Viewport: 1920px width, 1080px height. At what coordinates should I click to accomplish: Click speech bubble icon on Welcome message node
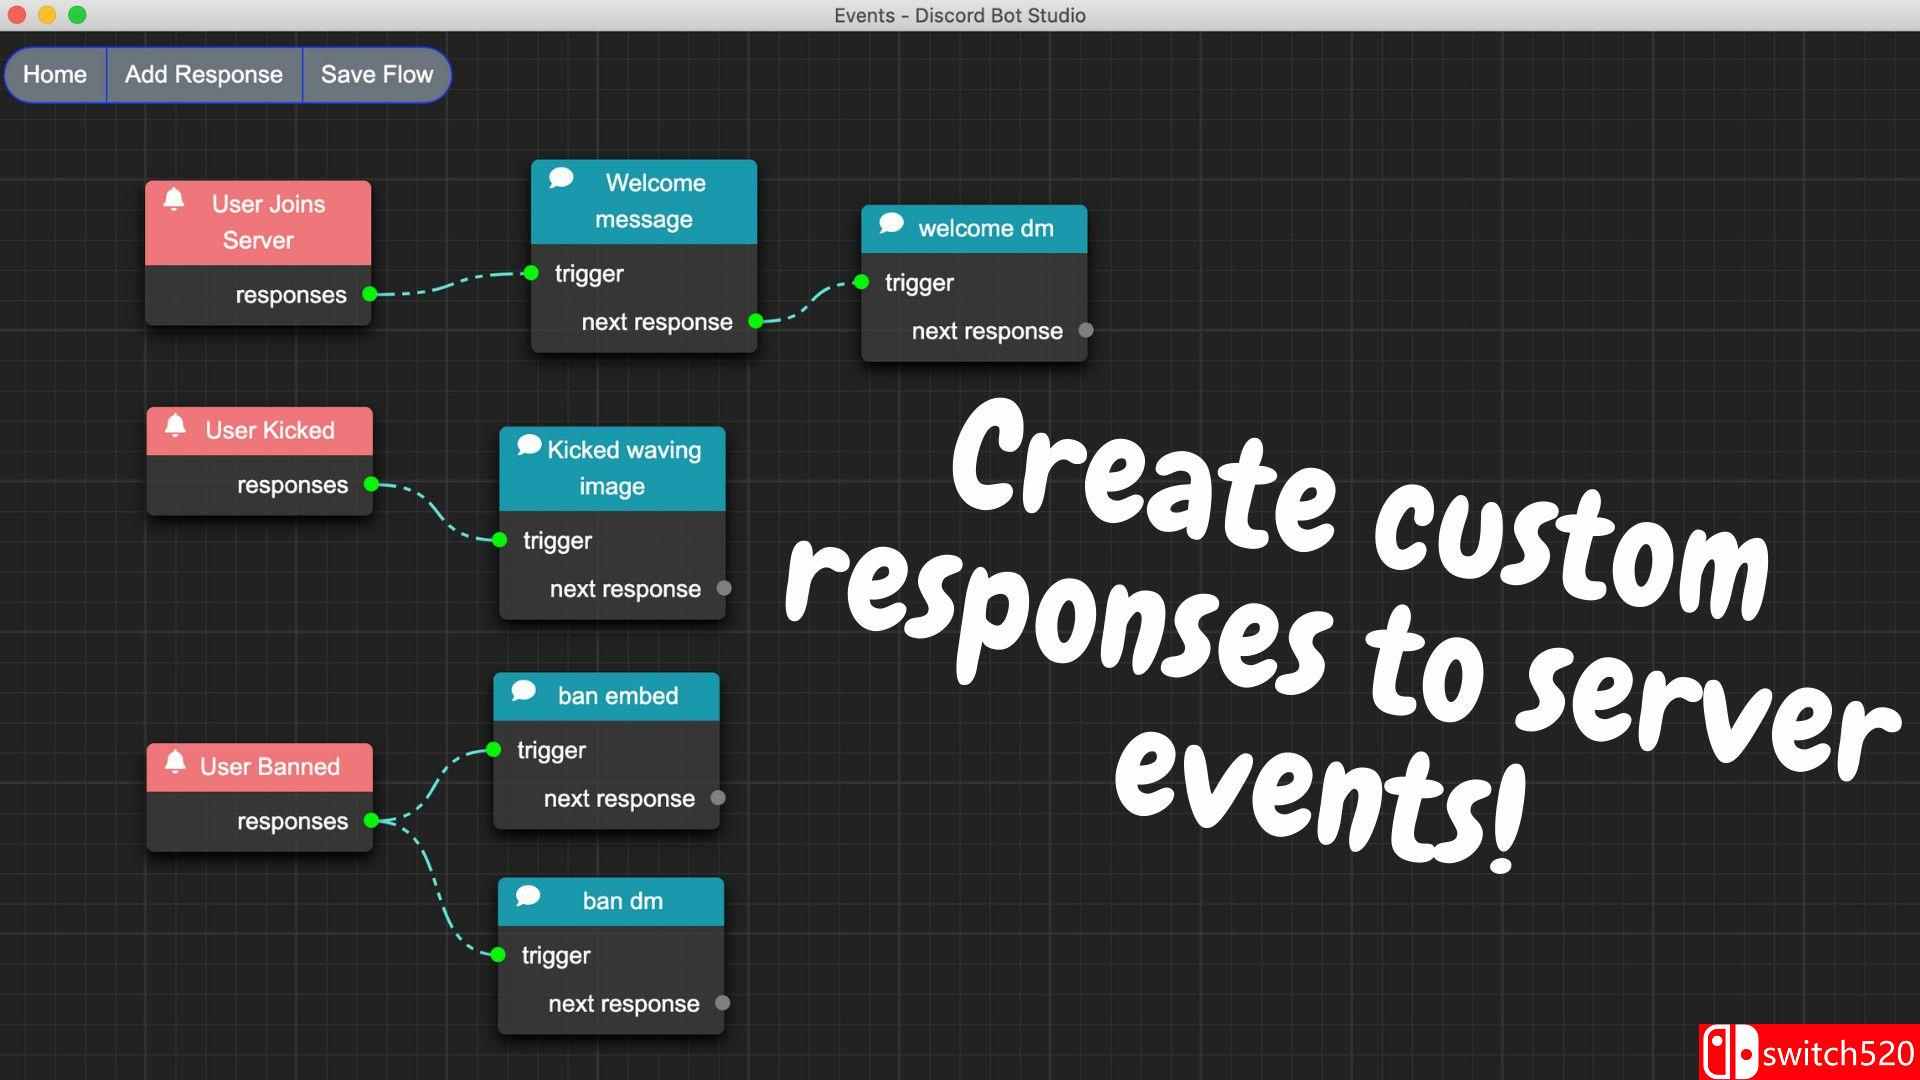click(561, 178)
